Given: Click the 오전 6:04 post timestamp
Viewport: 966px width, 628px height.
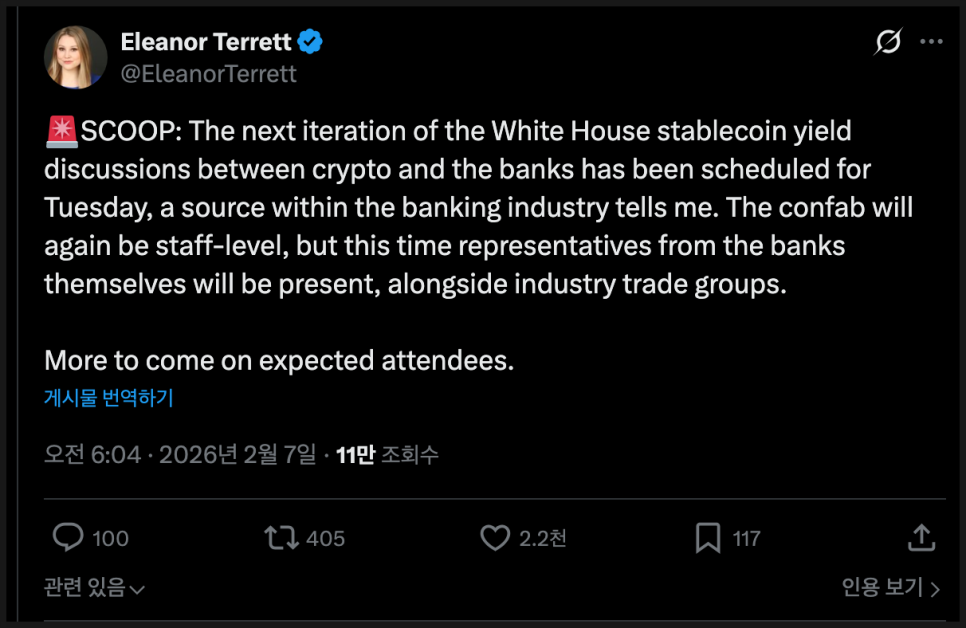Looking at the screenshot, I should coord(92,455).
